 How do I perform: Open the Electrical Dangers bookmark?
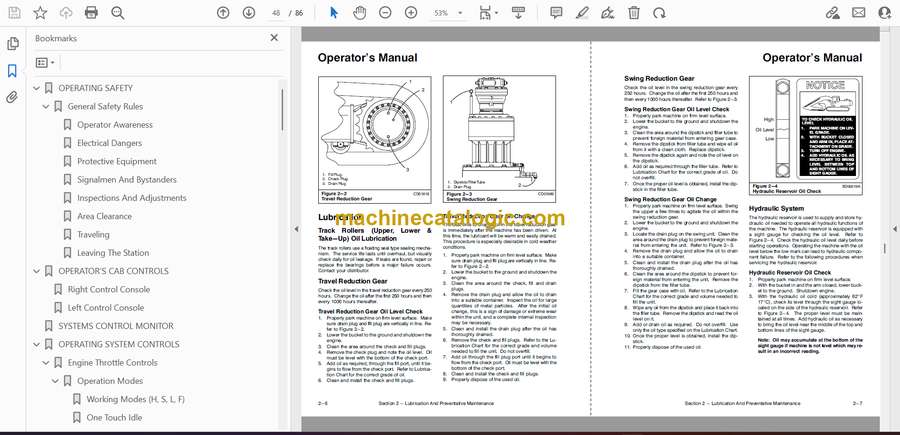(x=109, y=143)
